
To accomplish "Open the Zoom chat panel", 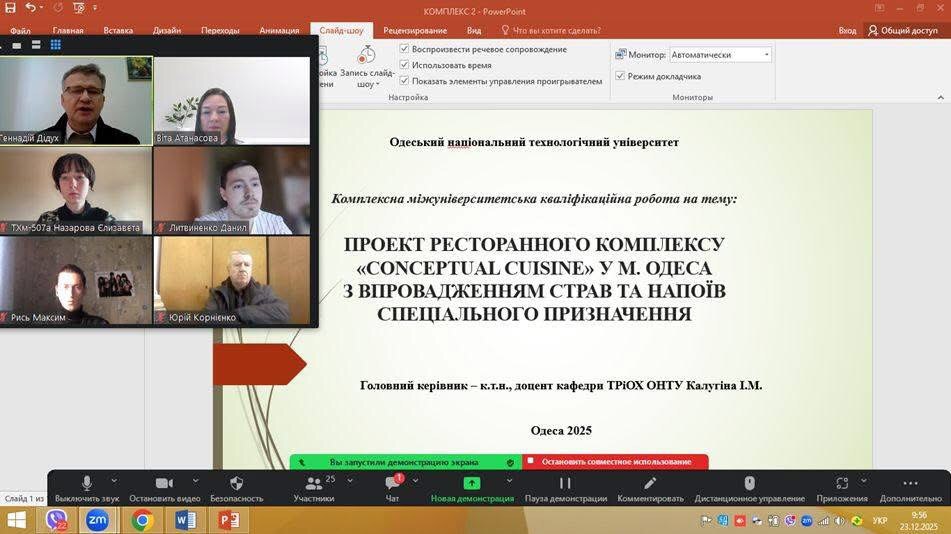I will pos(392,484).
